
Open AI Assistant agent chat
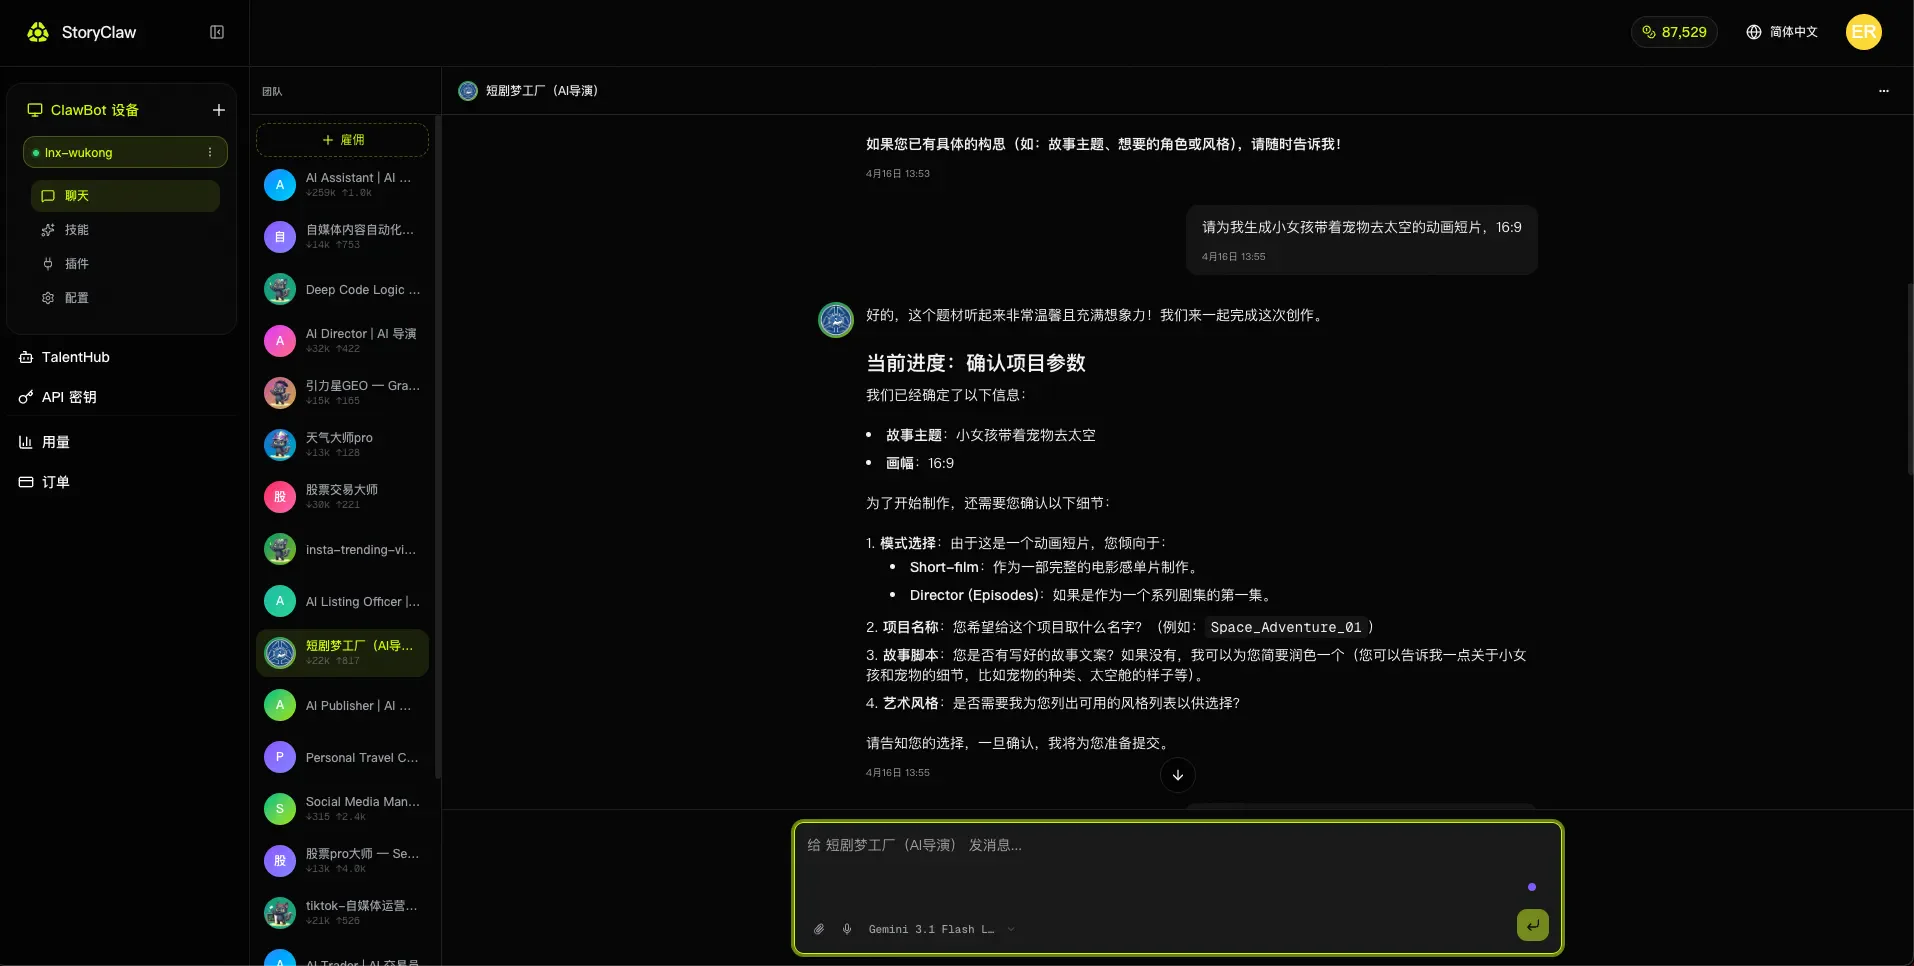342,185
